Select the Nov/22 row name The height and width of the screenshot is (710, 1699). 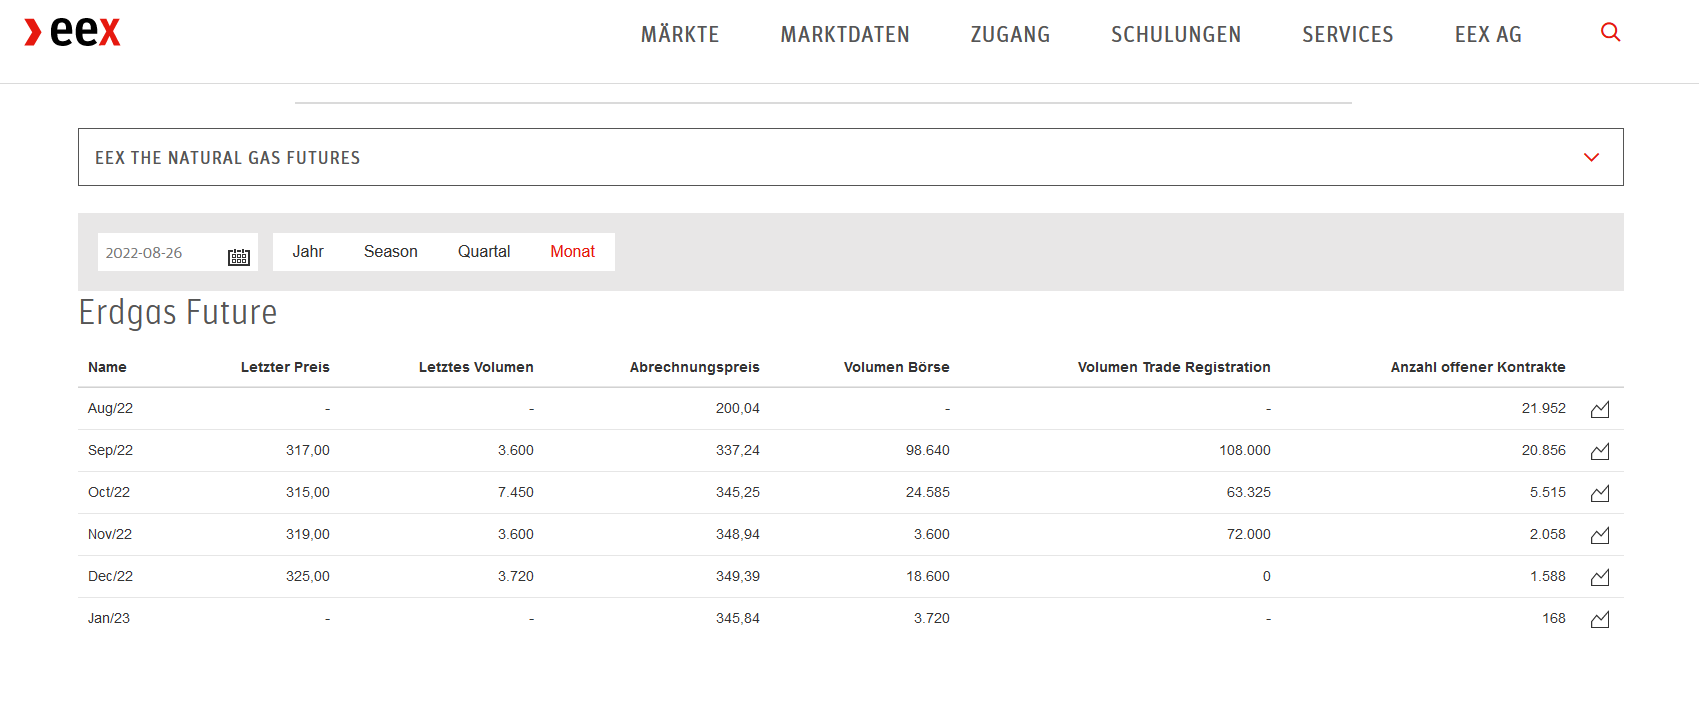click(x=110, y=534)
